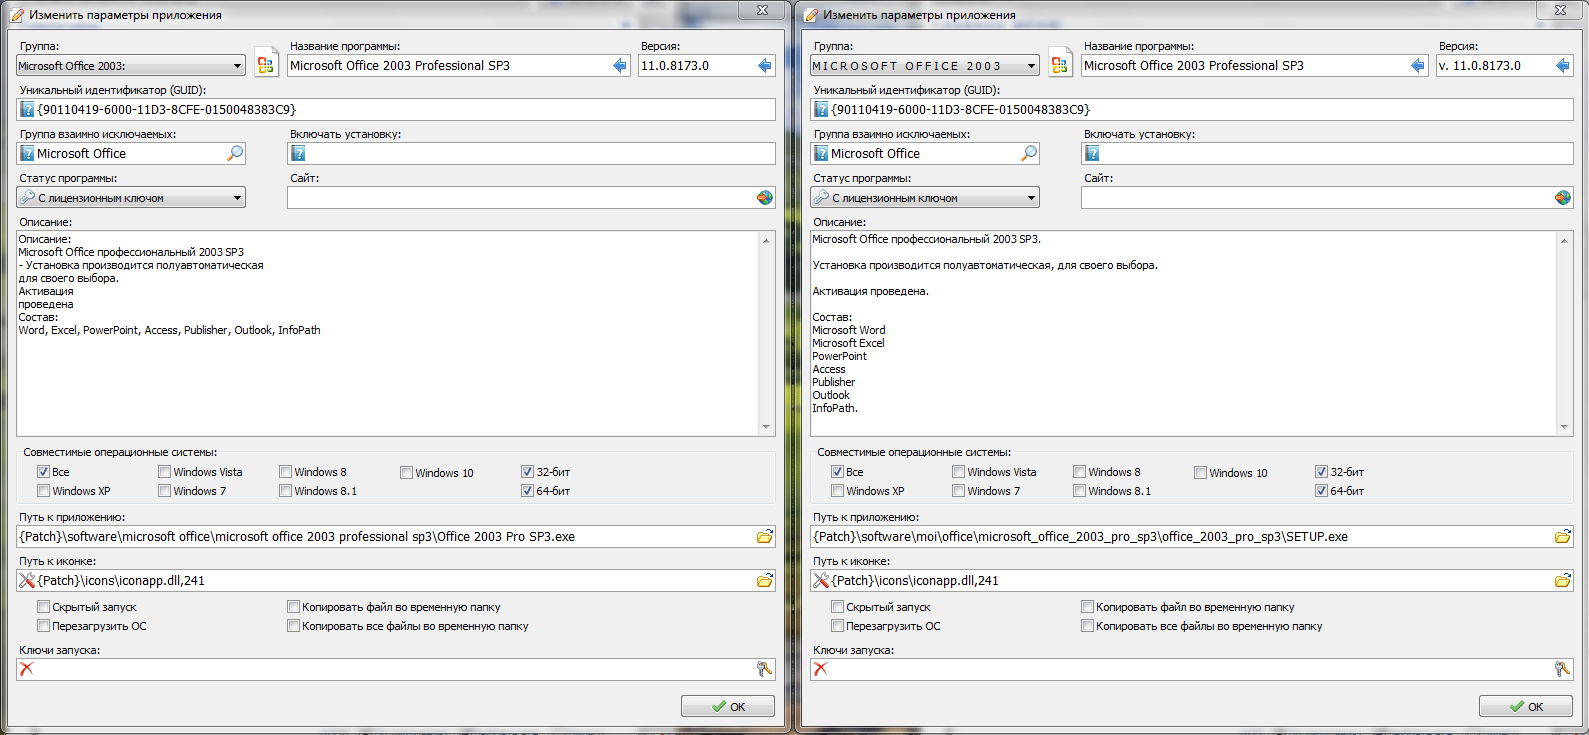Expand 'Статус программы' dropdown in left dialog
Screen dimensions: 1589x735
[x=131, y=198]
